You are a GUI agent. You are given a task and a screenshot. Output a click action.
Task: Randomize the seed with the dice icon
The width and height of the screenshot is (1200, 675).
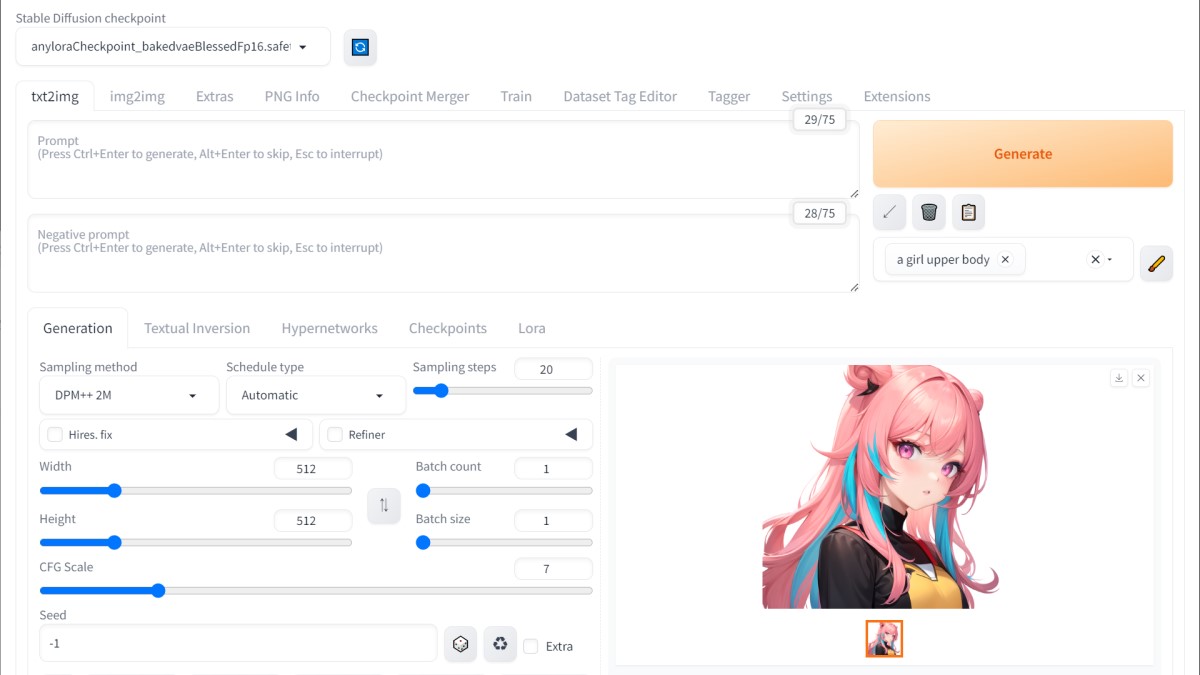point(460,645)
